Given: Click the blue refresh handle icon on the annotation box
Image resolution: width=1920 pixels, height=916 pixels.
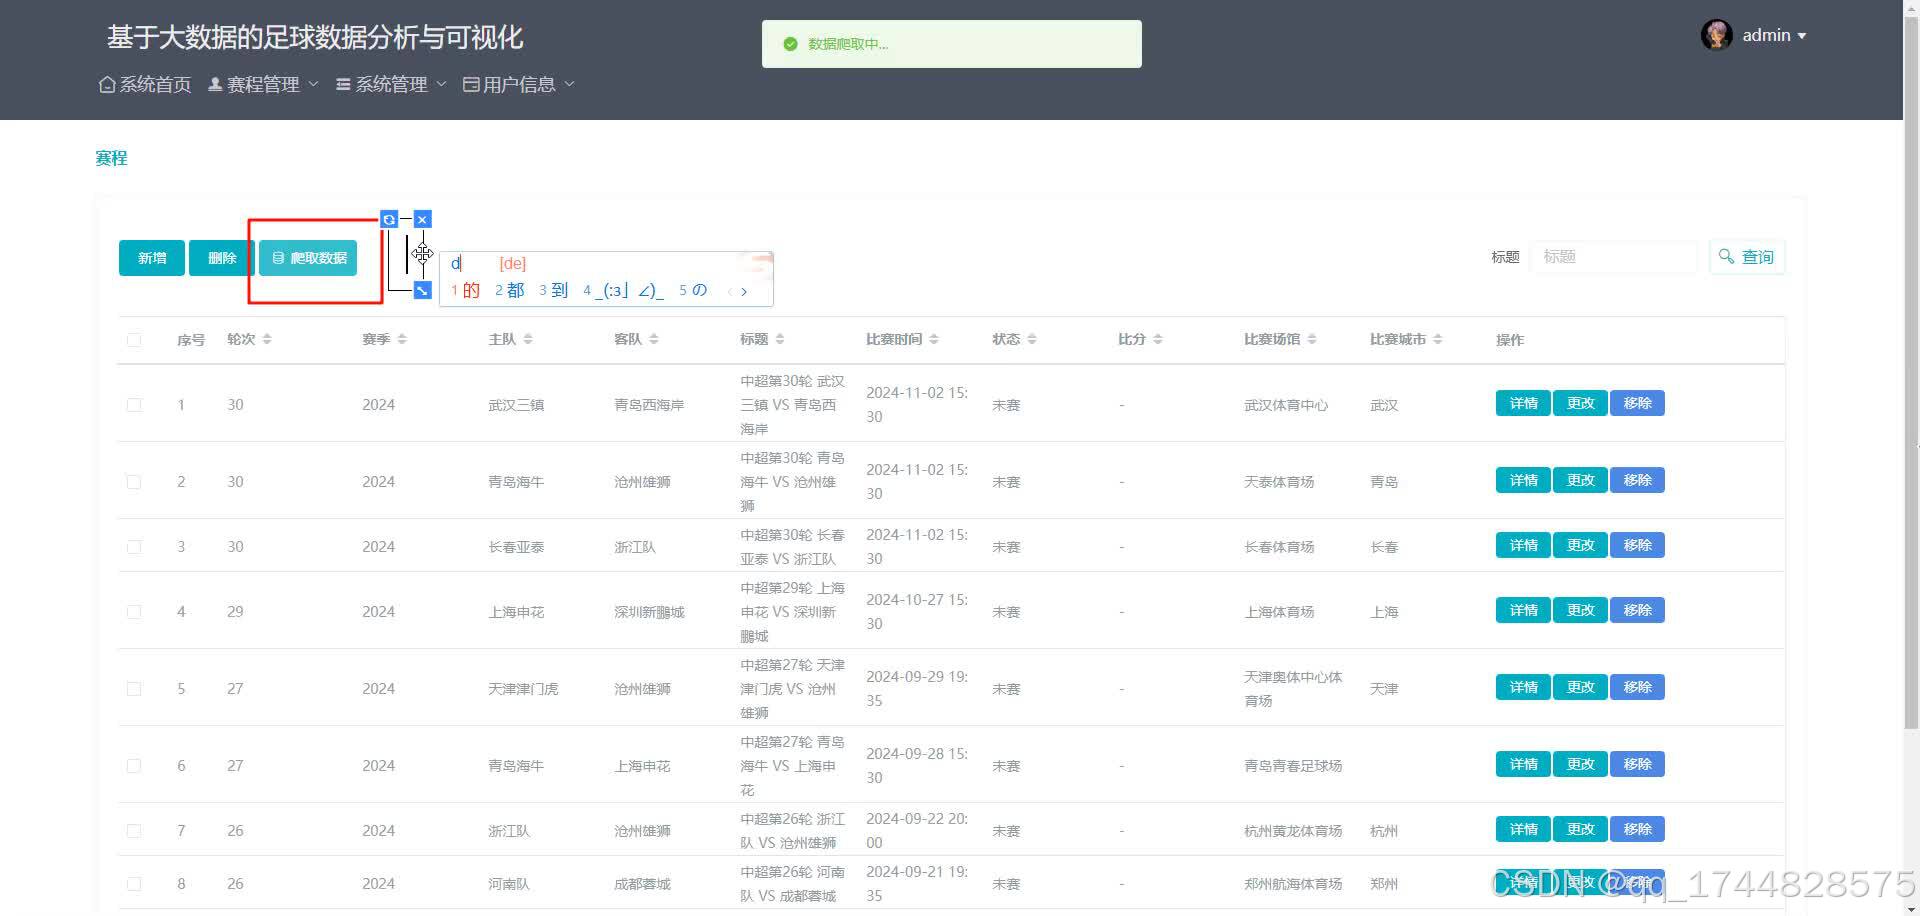Looking at the screenshot, I should [389, 219].
